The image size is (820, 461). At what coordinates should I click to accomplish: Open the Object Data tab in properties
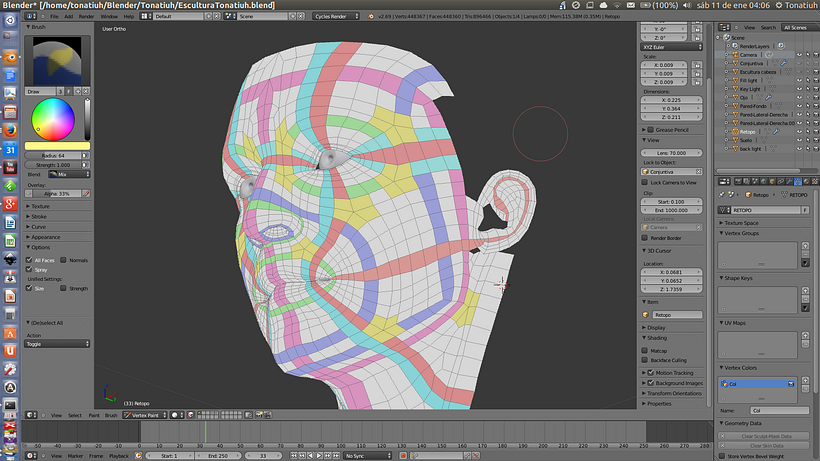[798, 181]
